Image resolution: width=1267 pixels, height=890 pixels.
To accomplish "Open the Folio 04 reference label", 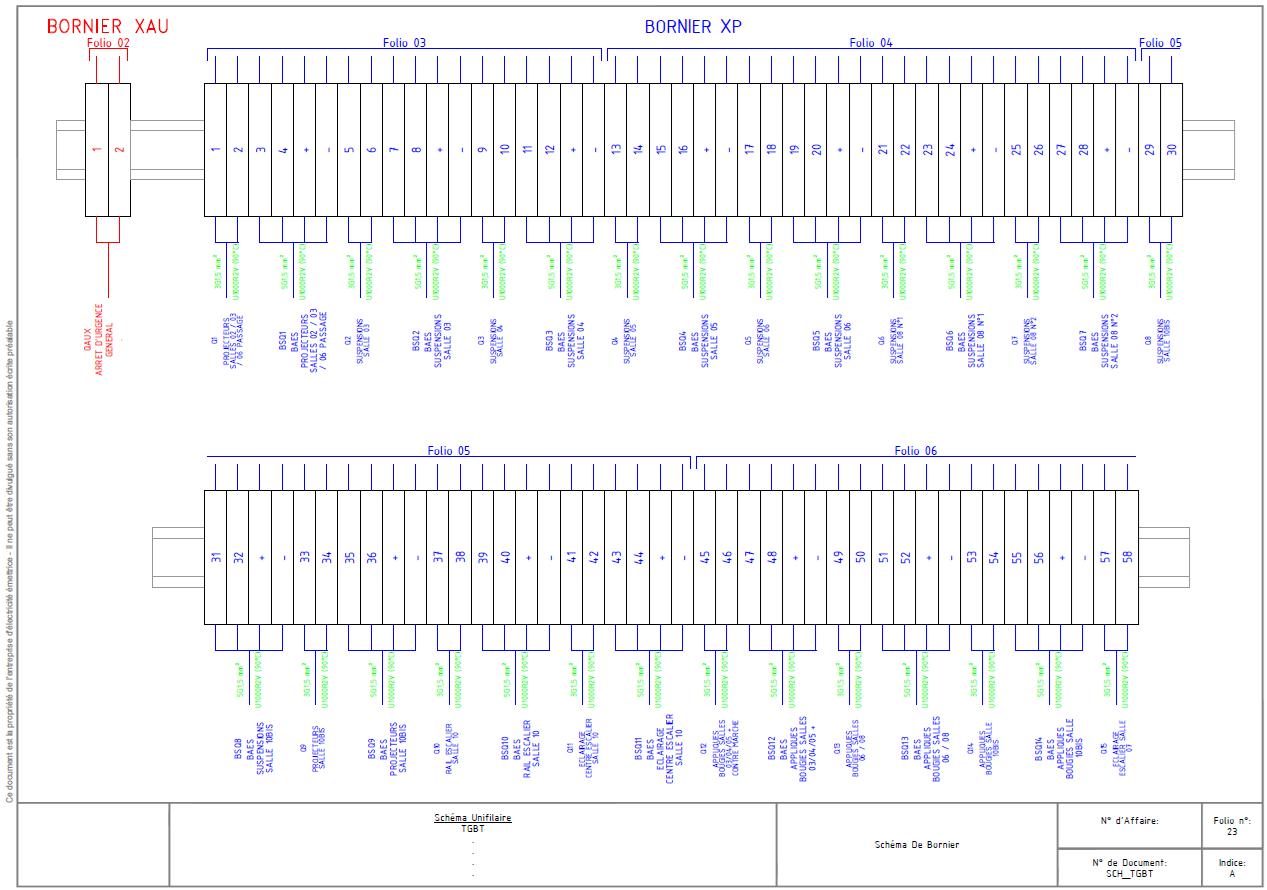I will tap(871, 43).
